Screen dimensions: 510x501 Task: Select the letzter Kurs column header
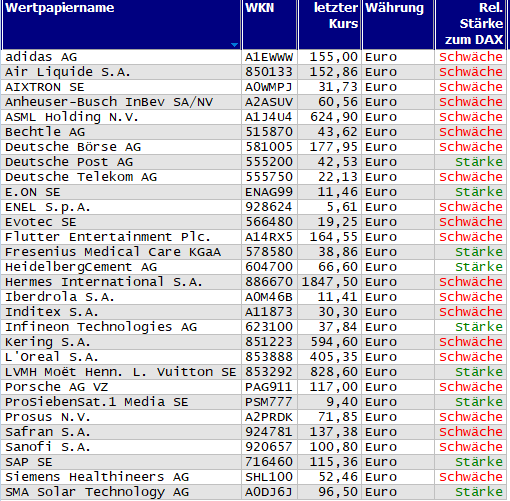pos(329,25)
